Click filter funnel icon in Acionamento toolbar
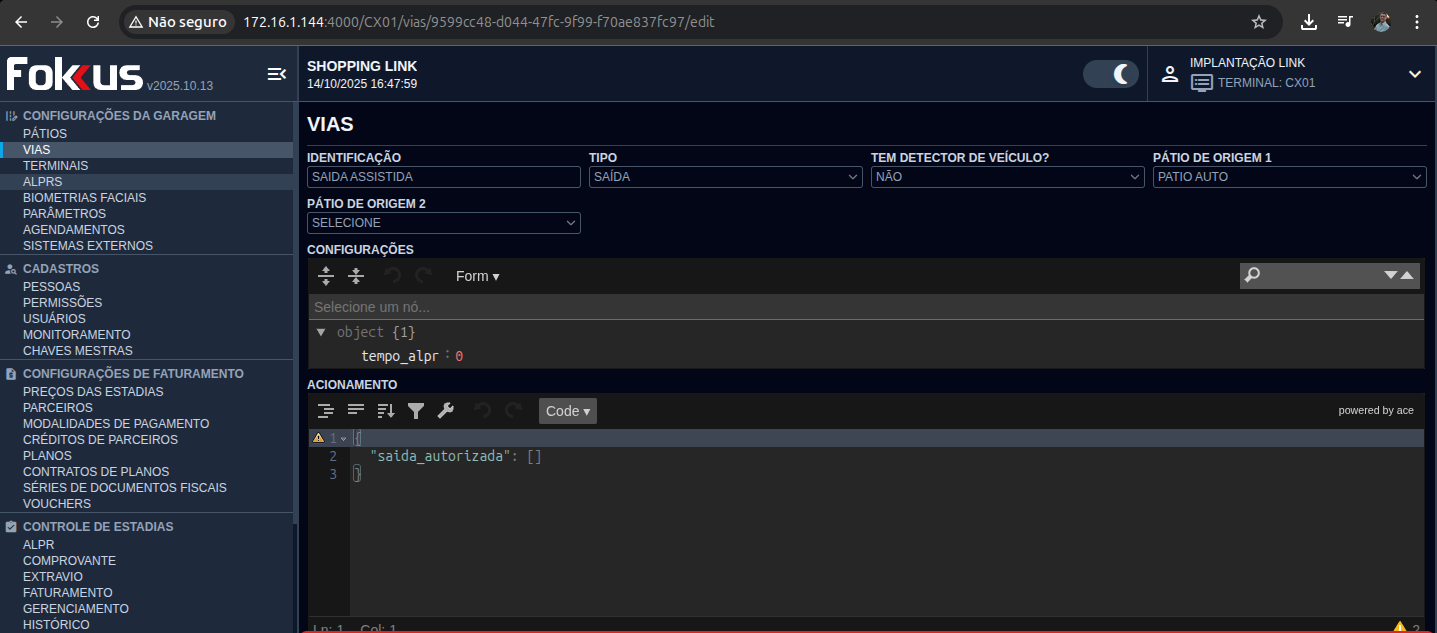The width and height of the screenshot is (1437, 633). coord(416,411)
